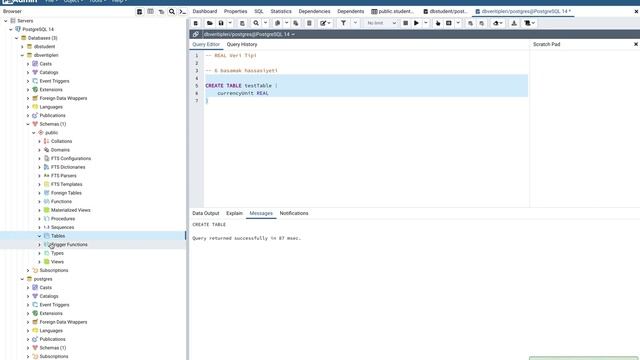Click the Open File folder icon
640x360 pixels.
[x=209, y=23]
